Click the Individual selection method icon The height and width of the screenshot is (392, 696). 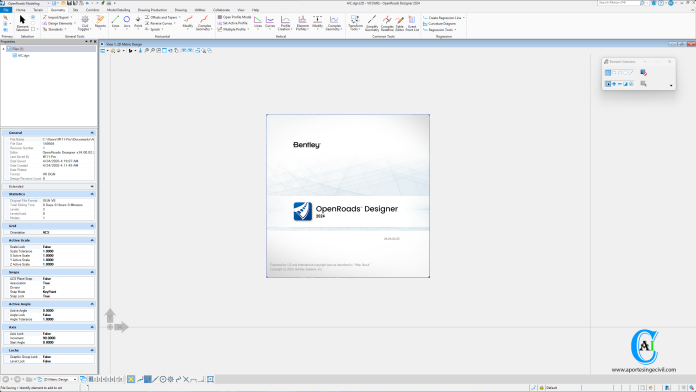coord(608,72)
